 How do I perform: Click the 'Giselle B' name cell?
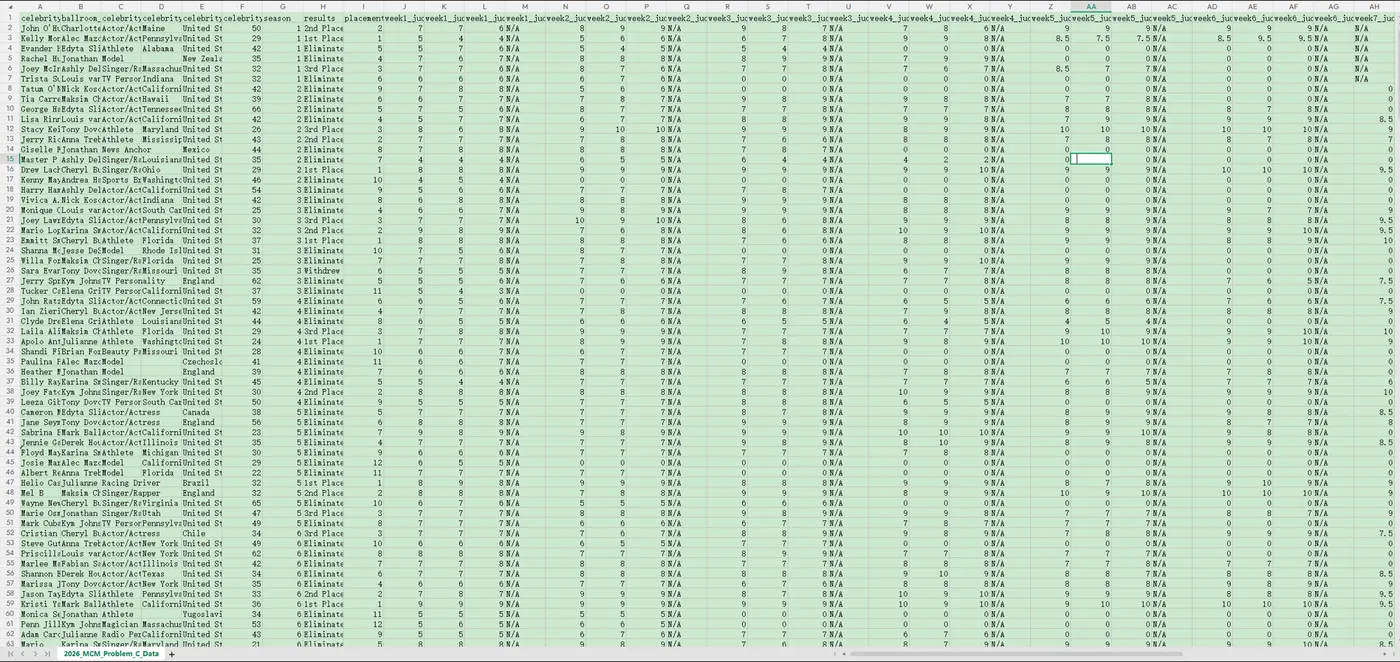coord(40,149)
